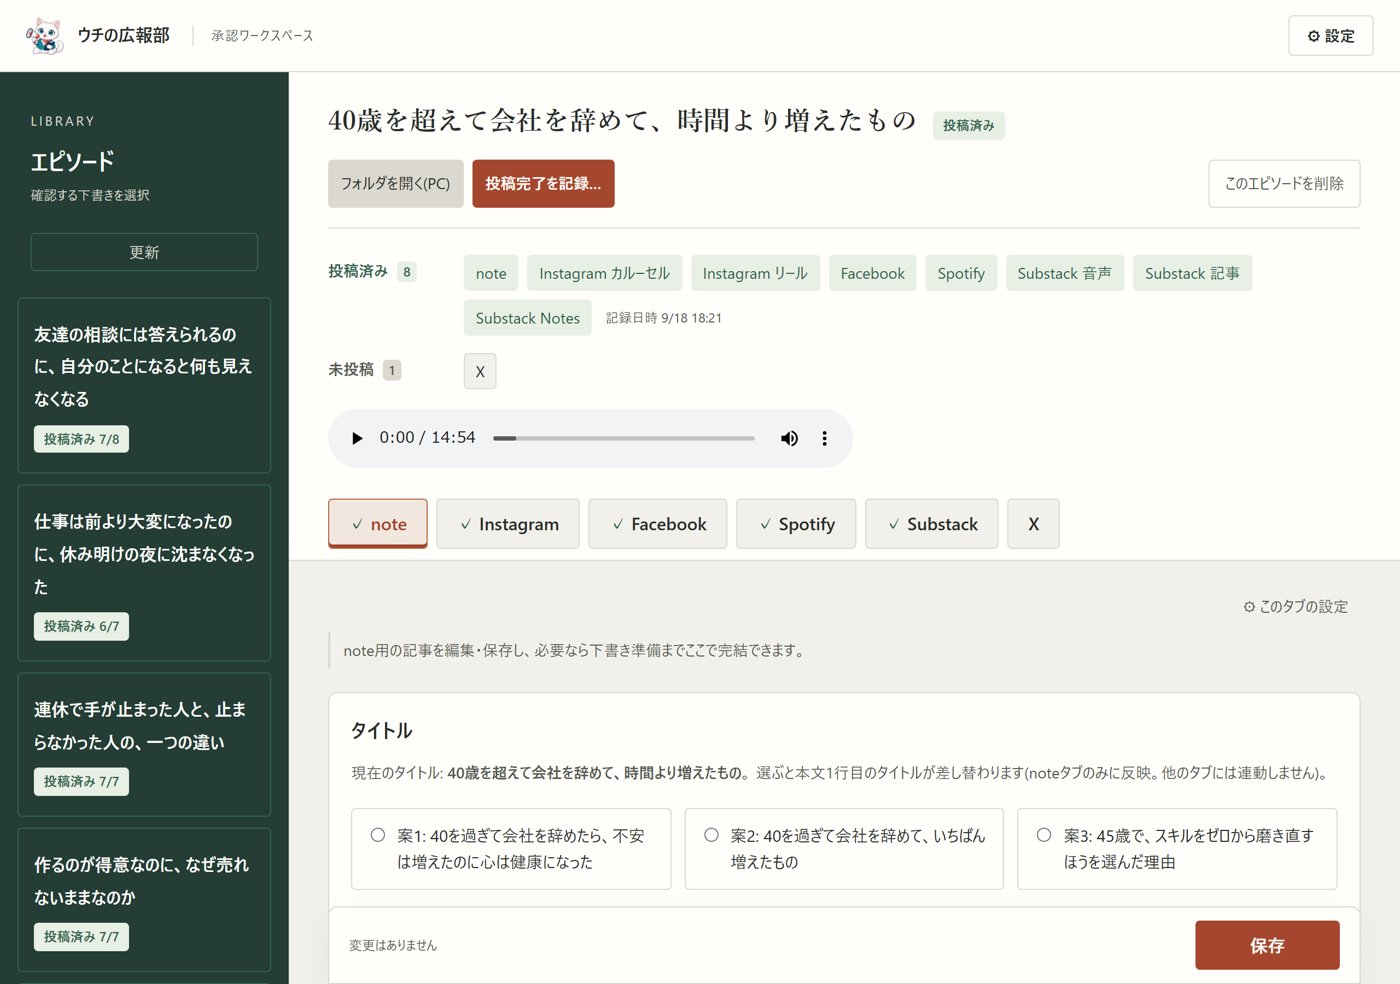The width and height of the screenshot is (1400, 984).
Task: Click 投稿完了を記録 button
Action: point(543,184)
